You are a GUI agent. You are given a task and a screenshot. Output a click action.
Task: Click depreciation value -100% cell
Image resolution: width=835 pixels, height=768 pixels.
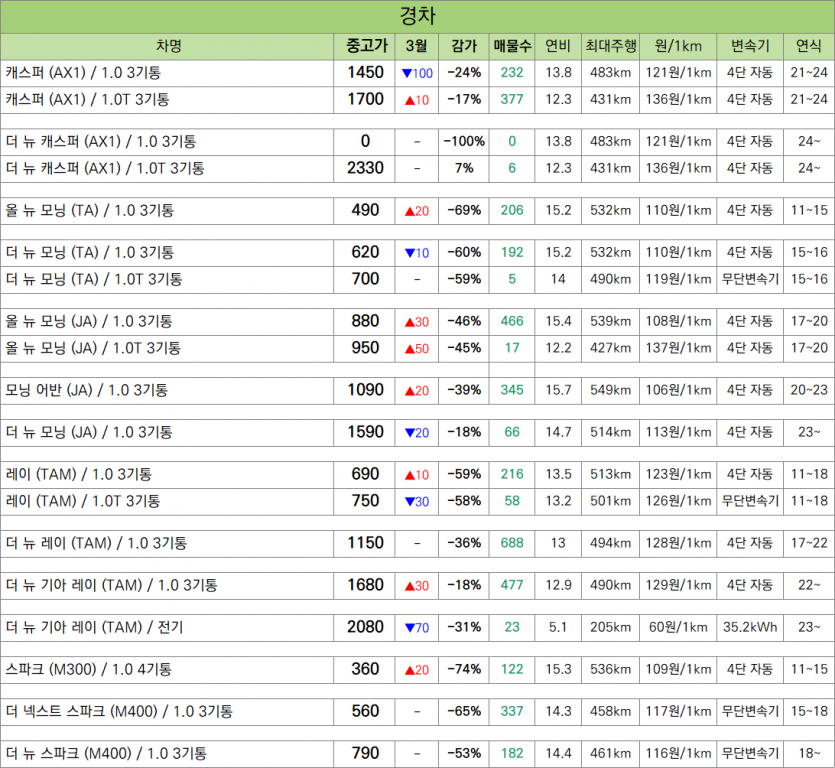tap(464, 142)
